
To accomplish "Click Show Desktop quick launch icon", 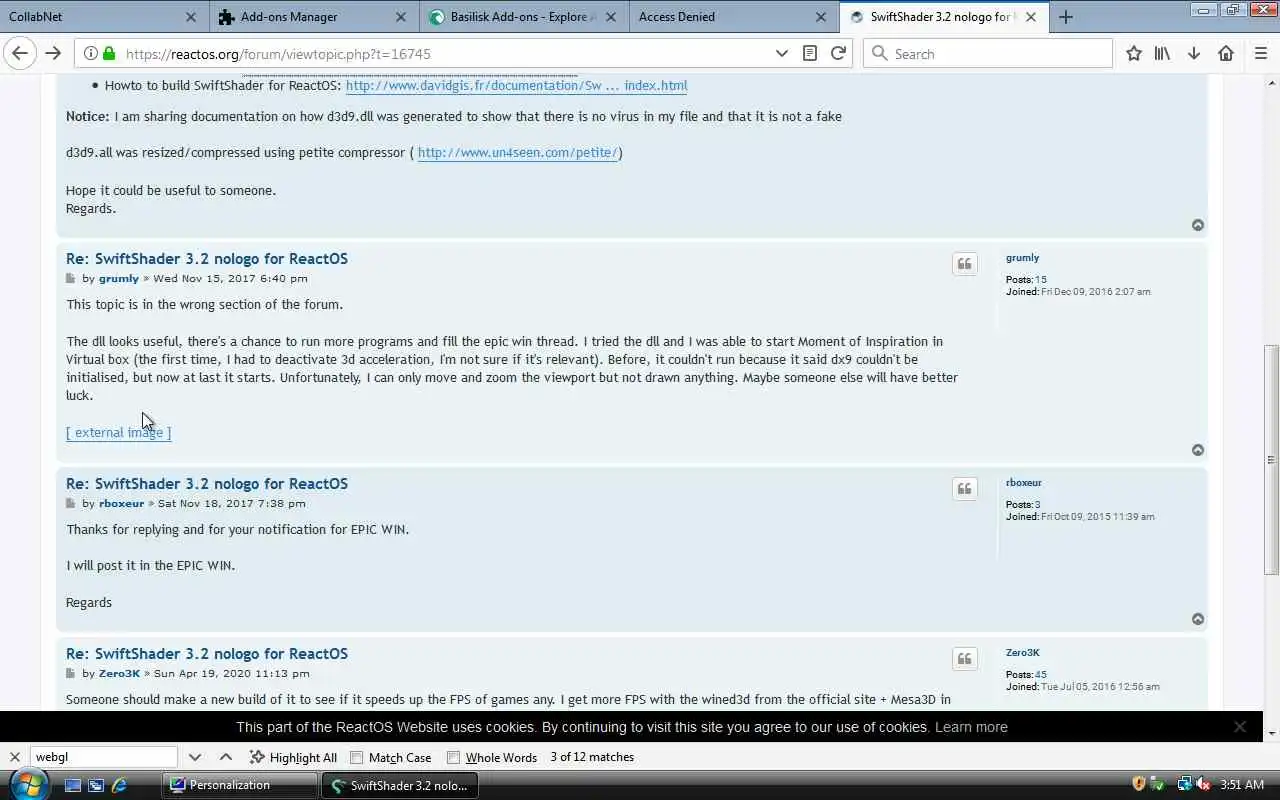I will [72, 785].
